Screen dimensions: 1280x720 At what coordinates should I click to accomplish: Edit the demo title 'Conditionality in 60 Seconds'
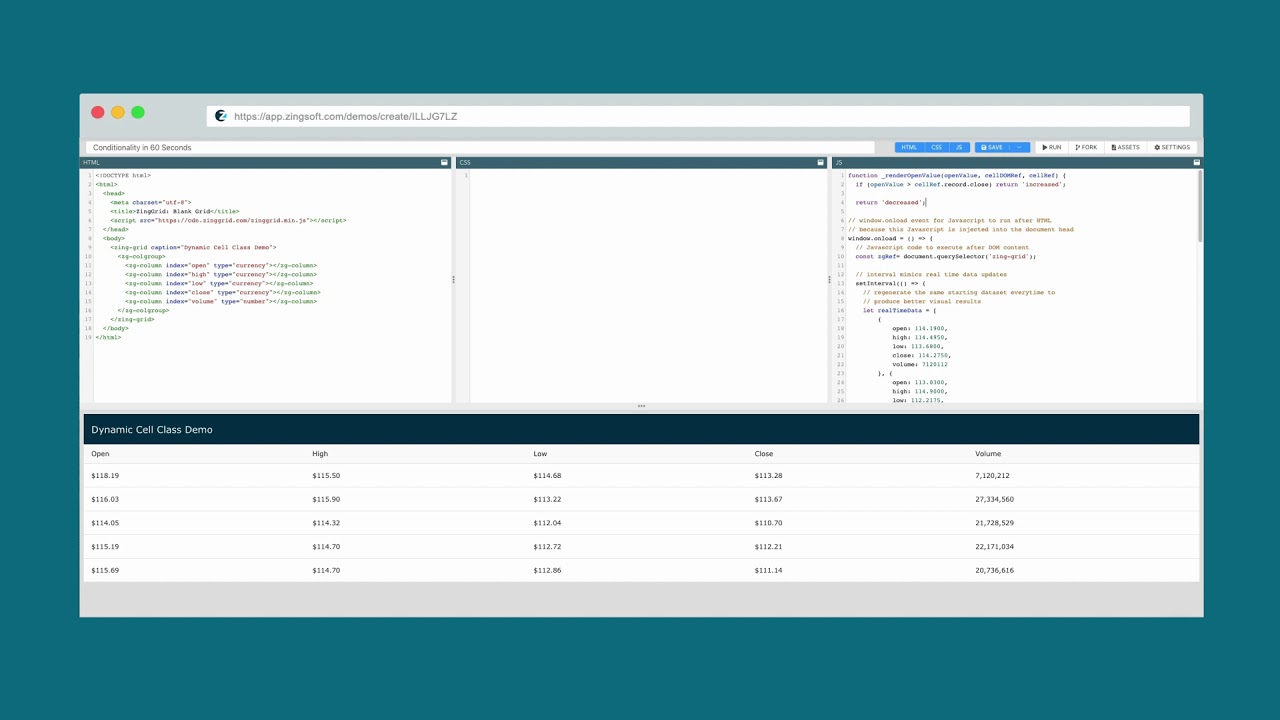480,147
